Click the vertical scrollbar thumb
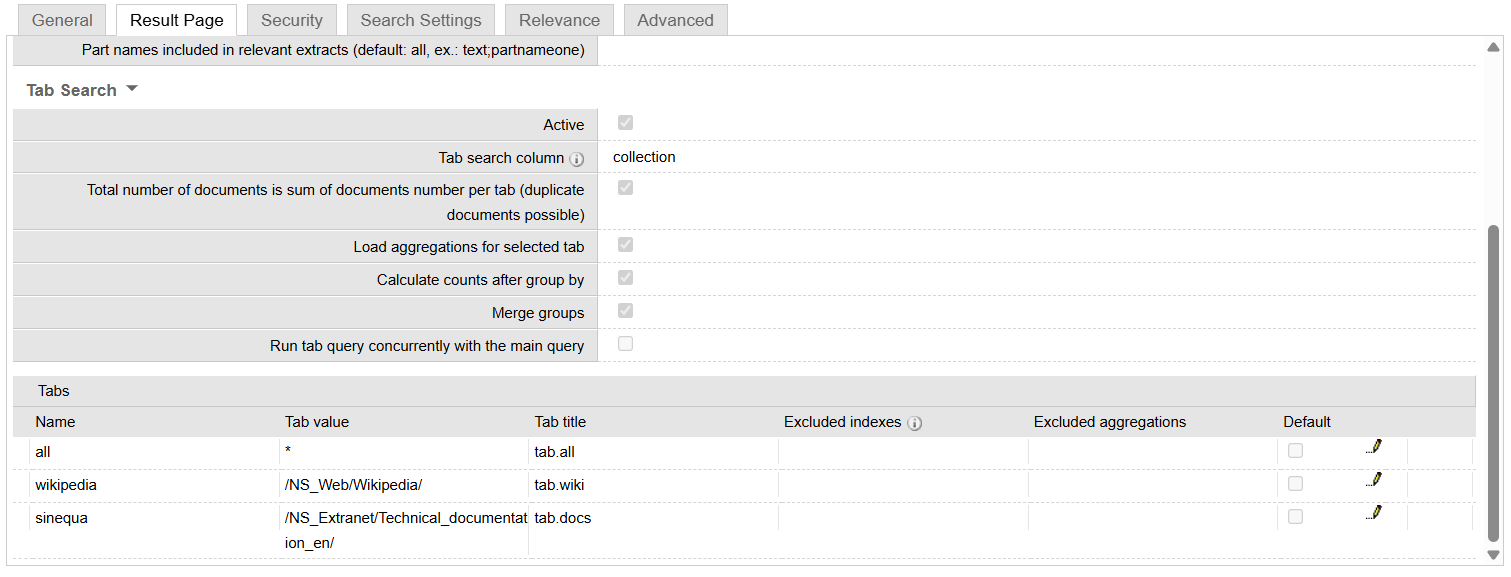 tap(1494, 383)
